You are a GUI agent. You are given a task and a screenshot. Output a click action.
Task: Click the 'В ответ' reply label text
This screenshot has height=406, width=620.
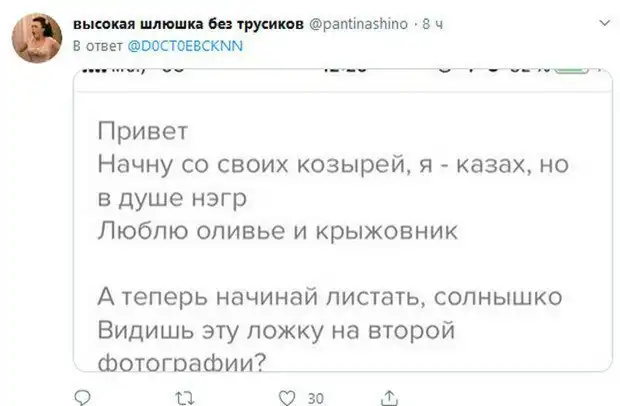point(95,45)
